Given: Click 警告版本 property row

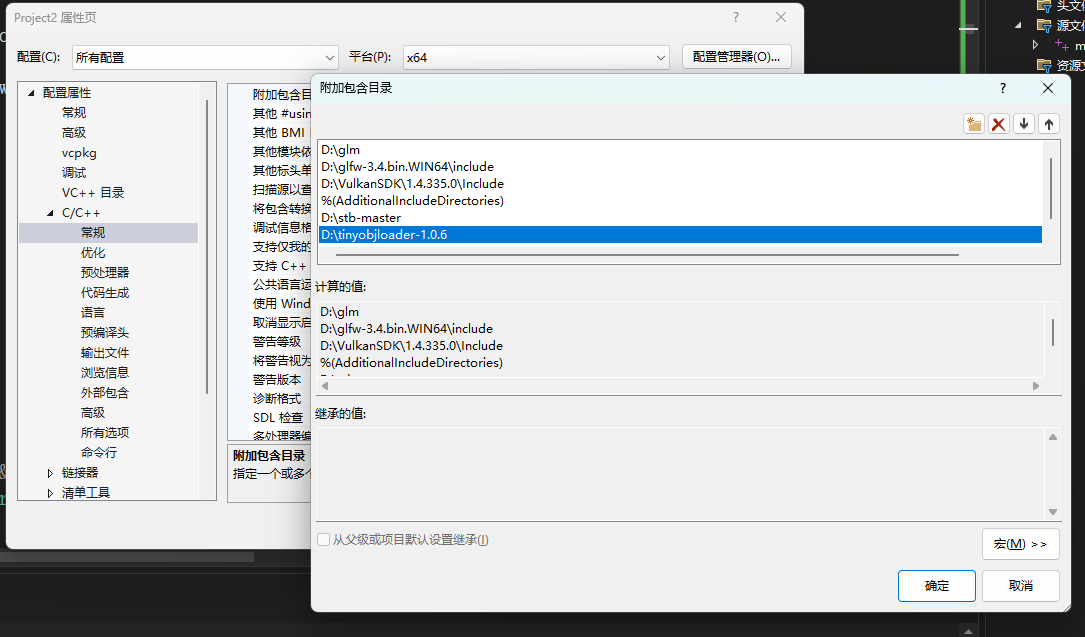Looking at the screenshot, I should pos(277,380).
